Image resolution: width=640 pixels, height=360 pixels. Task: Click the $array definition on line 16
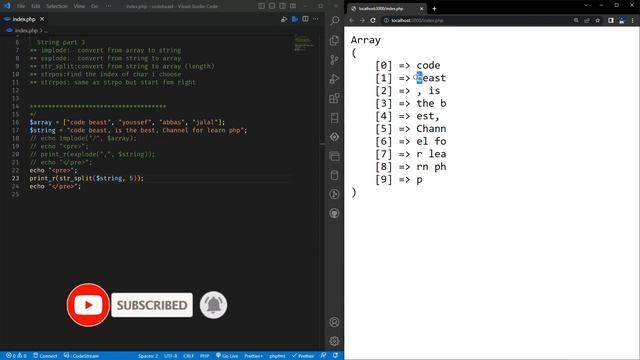pyautogui.click(x=127, y=122)
